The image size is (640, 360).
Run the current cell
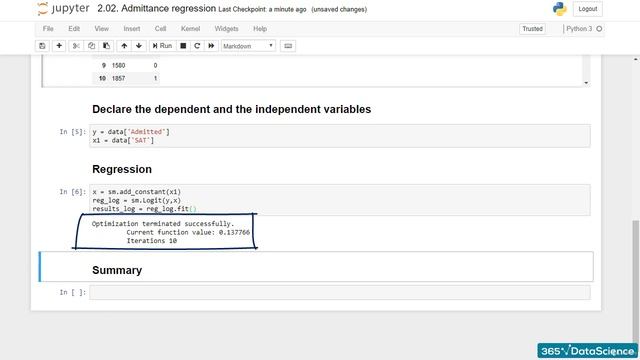pyautogui.click(x=162, y=46)
